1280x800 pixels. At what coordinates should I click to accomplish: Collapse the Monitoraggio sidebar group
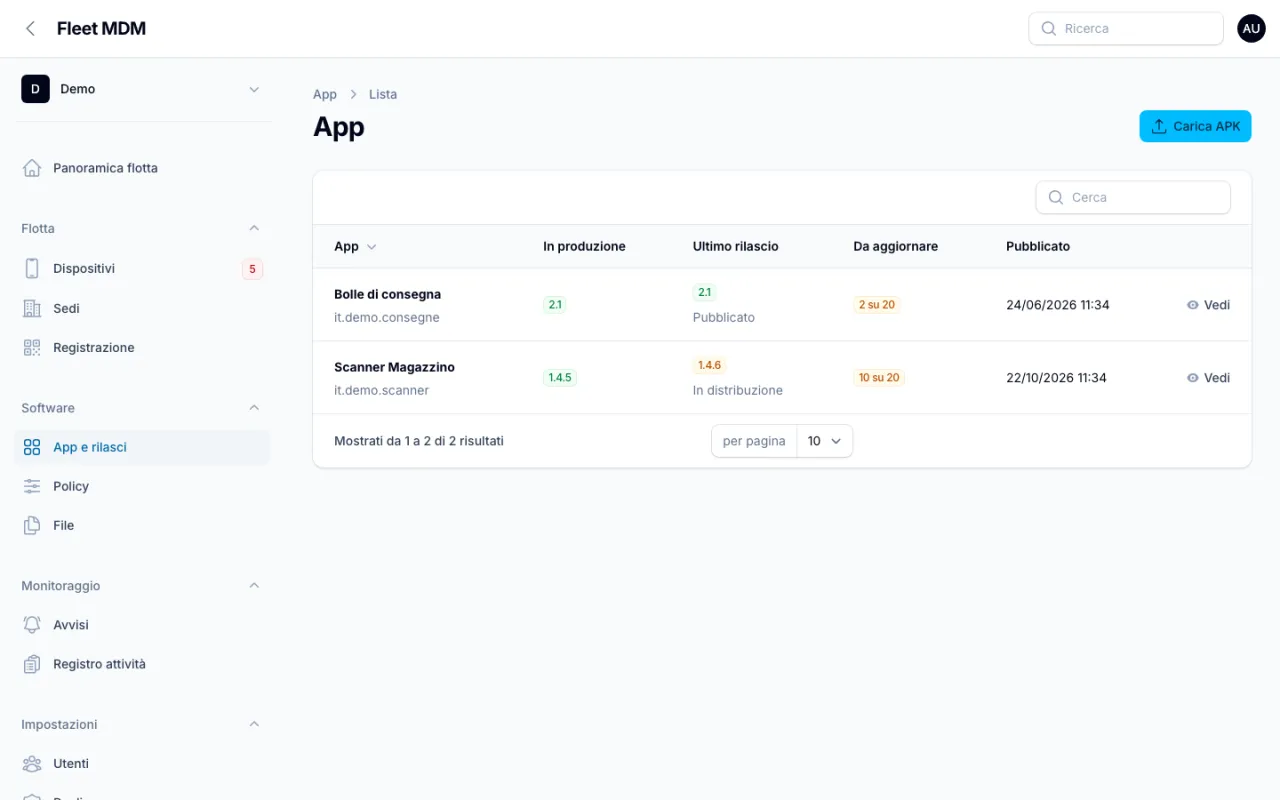point(254,586)
